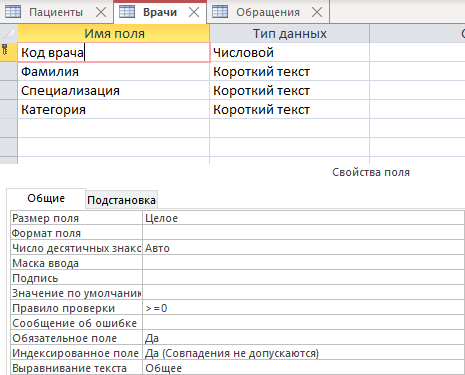Screen dimensions: 465x375
Task: Click the table icon on Обращения tab
Action: pyautogui.click(x=220, y=12)
